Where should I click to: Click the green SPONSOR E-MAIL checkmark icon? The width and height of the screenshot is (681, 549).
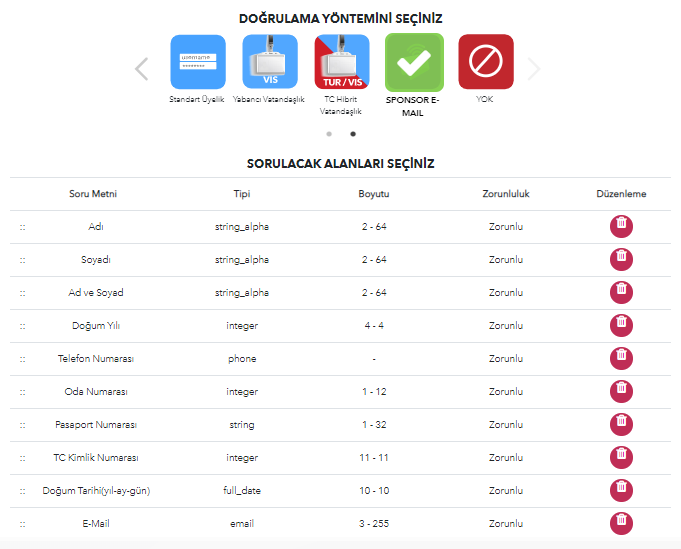click(x=414, y=62)
